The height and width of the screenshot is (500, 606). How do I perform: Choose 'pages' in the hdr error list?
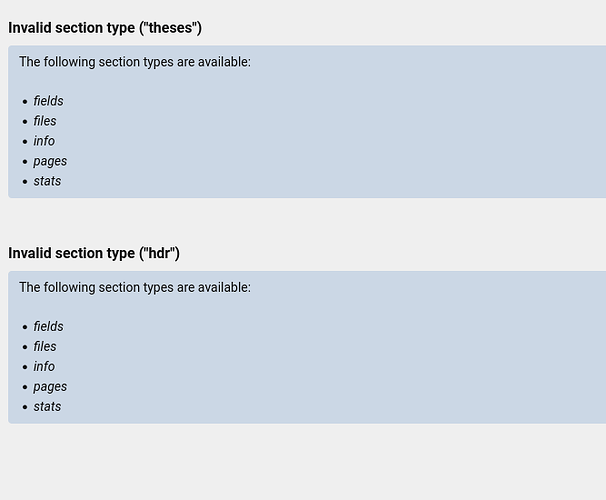pyautogui.click(x=50, y=386)
